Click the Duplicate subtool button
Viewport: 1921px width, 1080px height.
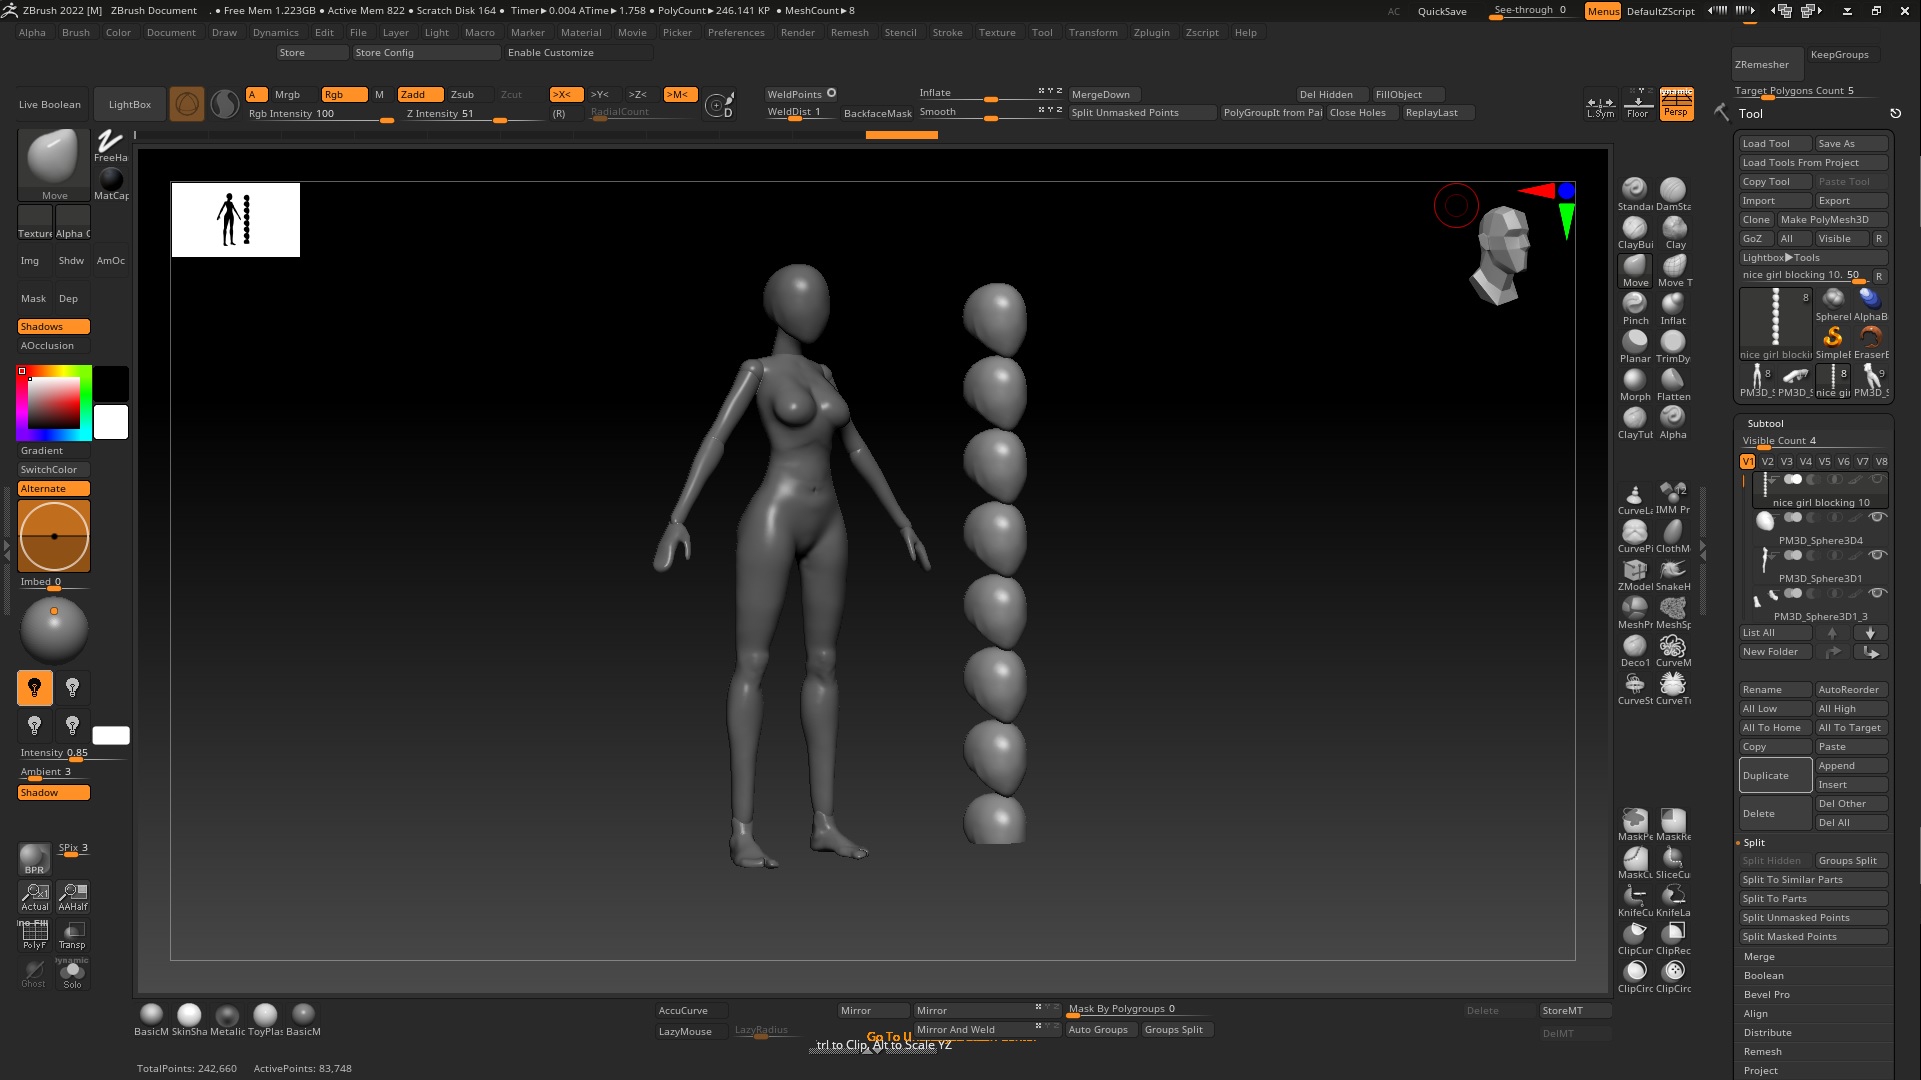(x=1774, y=776)
